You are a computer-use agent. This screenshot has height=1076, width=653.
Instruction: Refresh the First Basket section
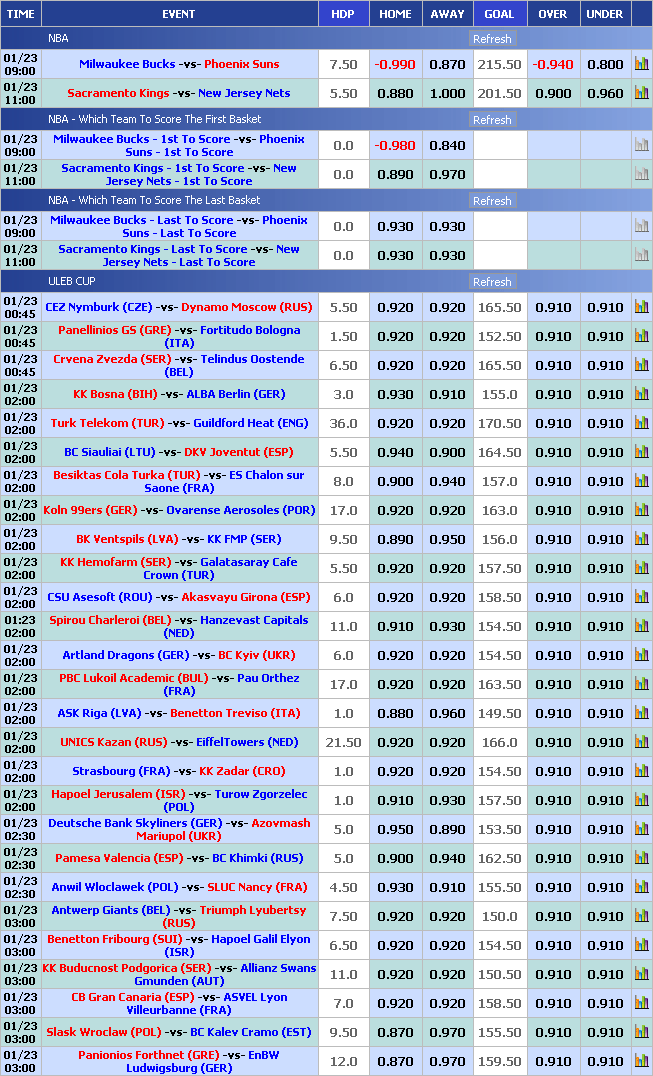pyautogui.click(x=492, y=120)
